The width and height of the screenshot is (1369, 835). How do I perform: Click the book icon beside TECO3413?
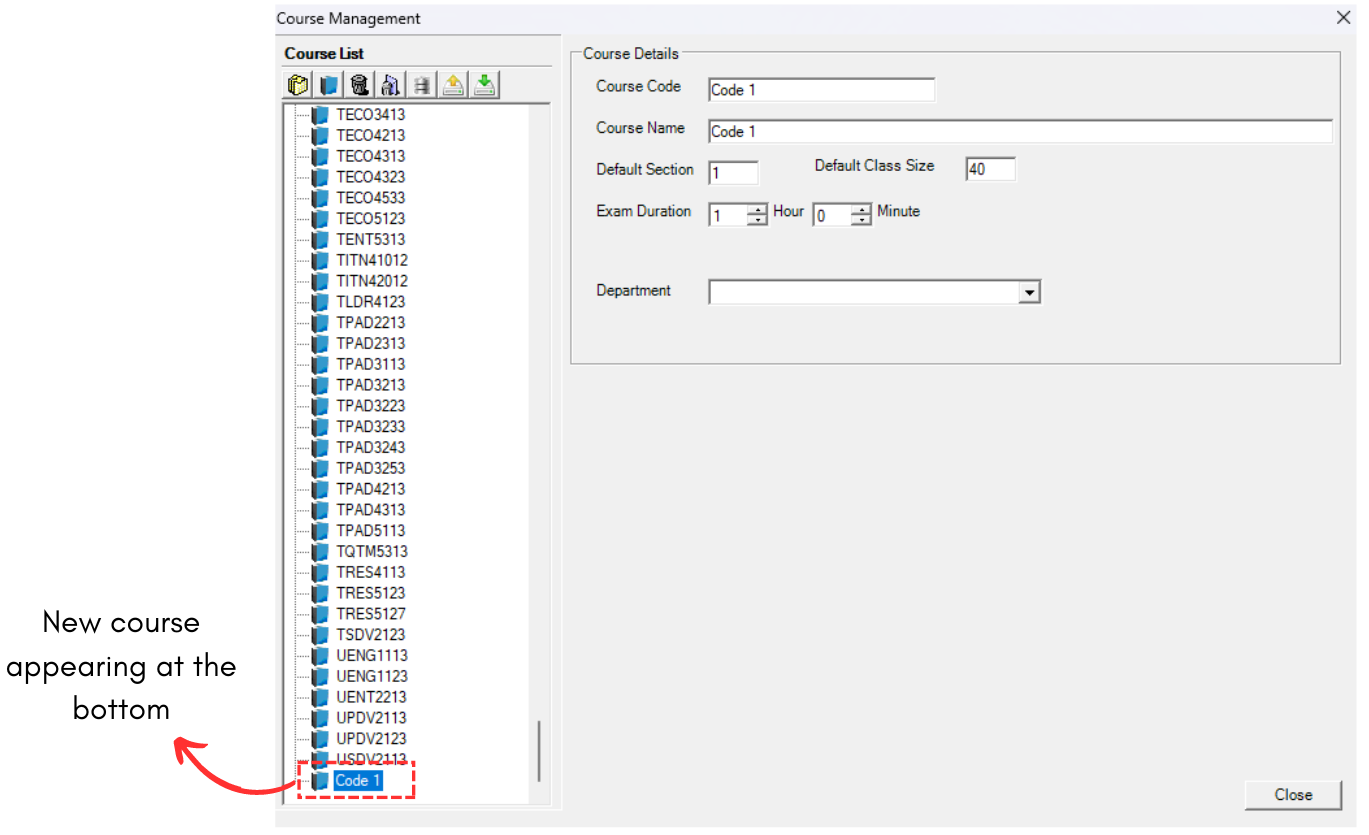coord(320,114)
